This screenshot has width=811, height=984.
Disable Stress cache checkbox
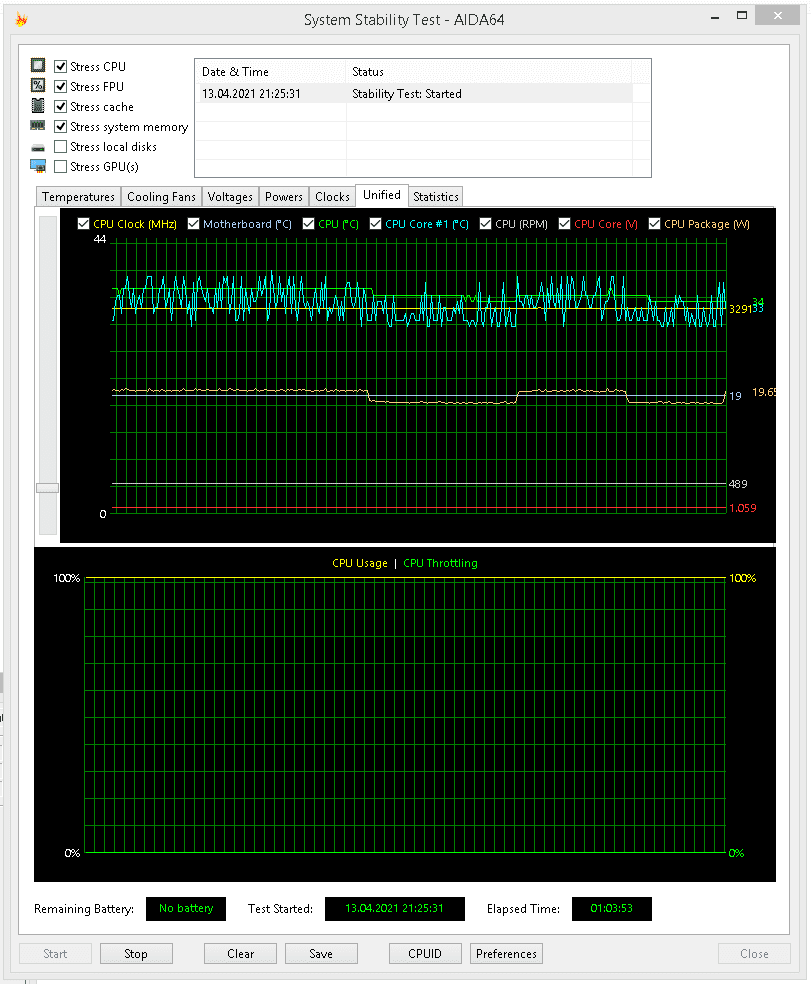61,107
